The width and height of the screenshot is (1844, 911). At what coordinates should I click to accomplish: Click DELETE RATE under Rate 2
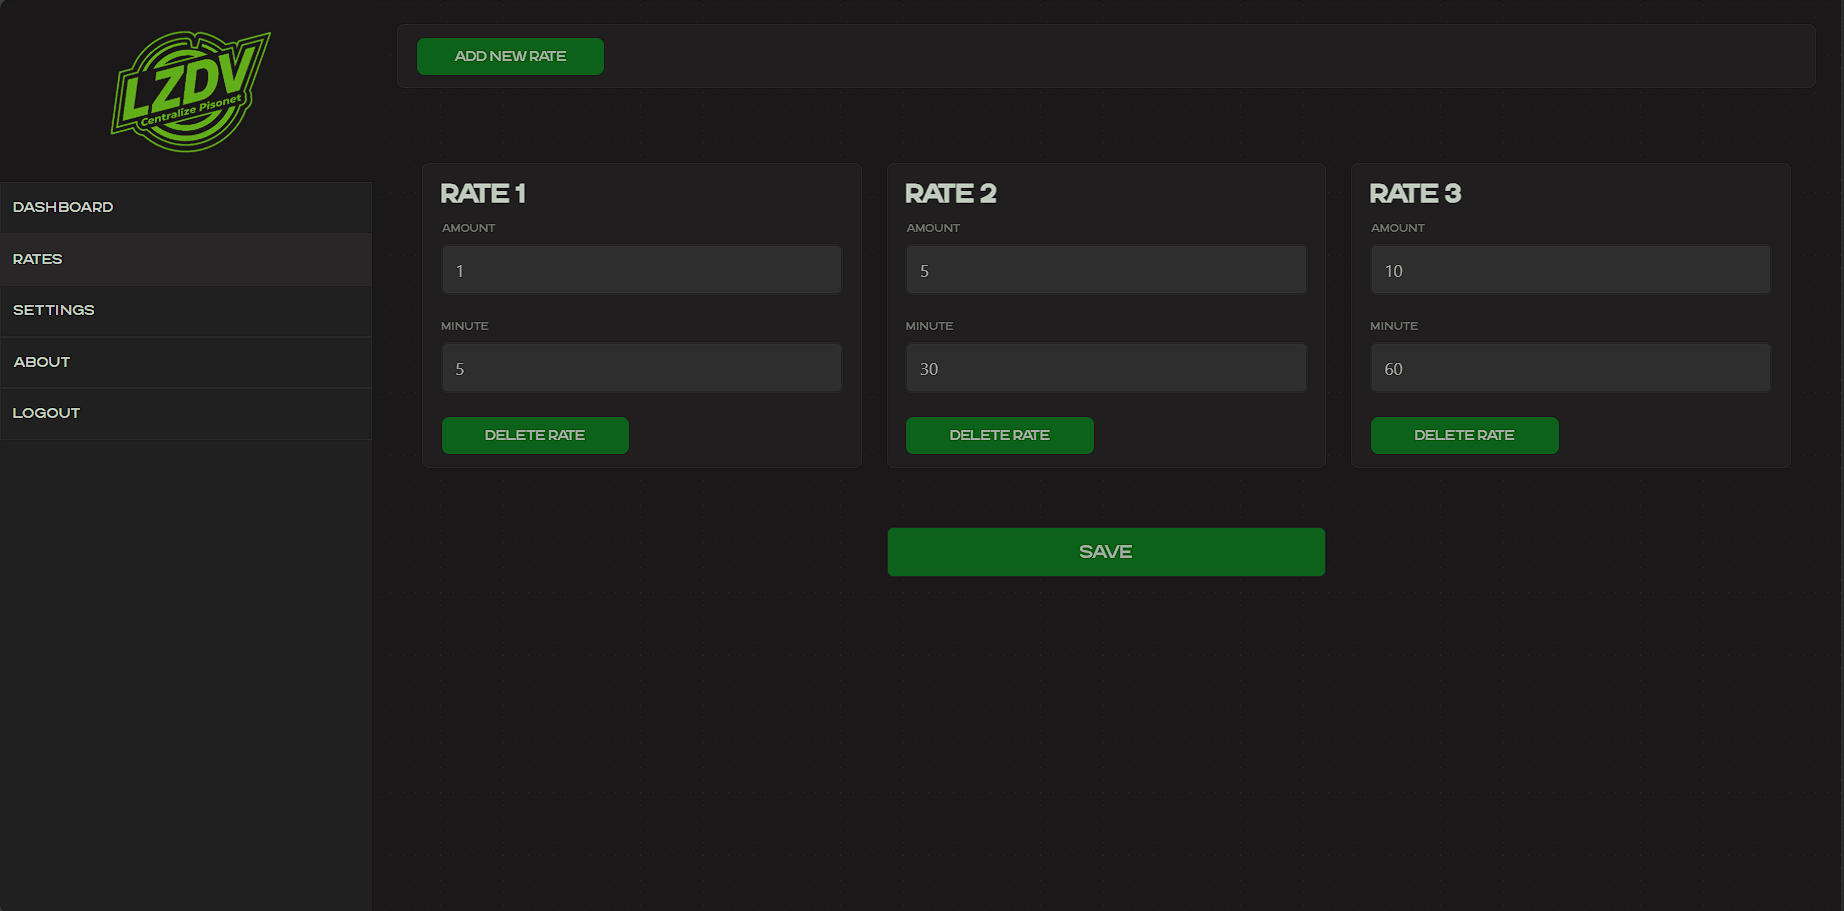point(999,435)
